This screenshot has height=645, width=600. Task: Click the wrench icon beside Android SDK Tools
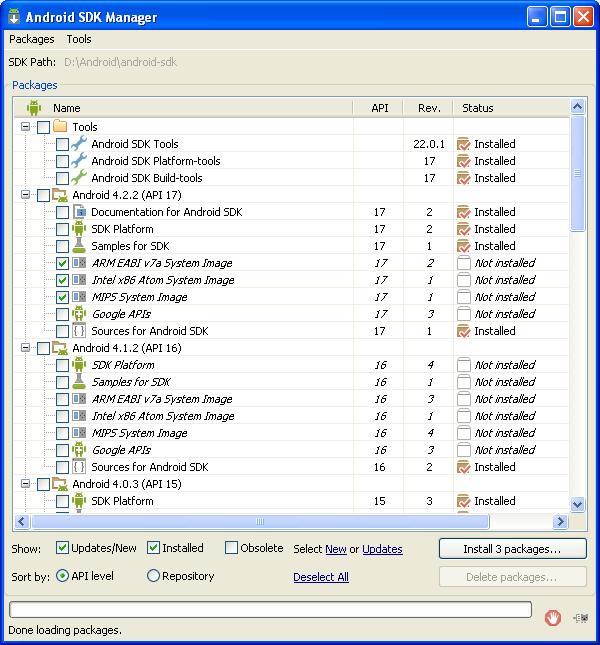click(79, 144)
